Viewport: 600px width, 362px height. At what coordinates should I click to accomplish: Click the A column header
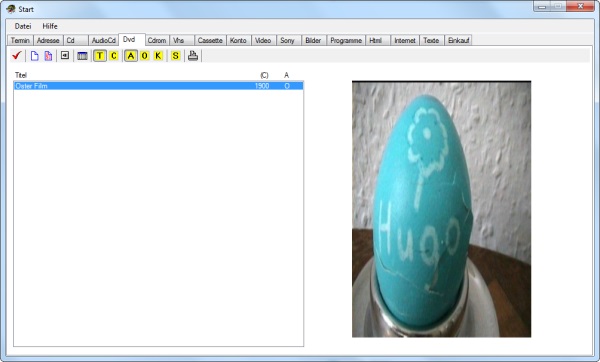pos(286,75)
